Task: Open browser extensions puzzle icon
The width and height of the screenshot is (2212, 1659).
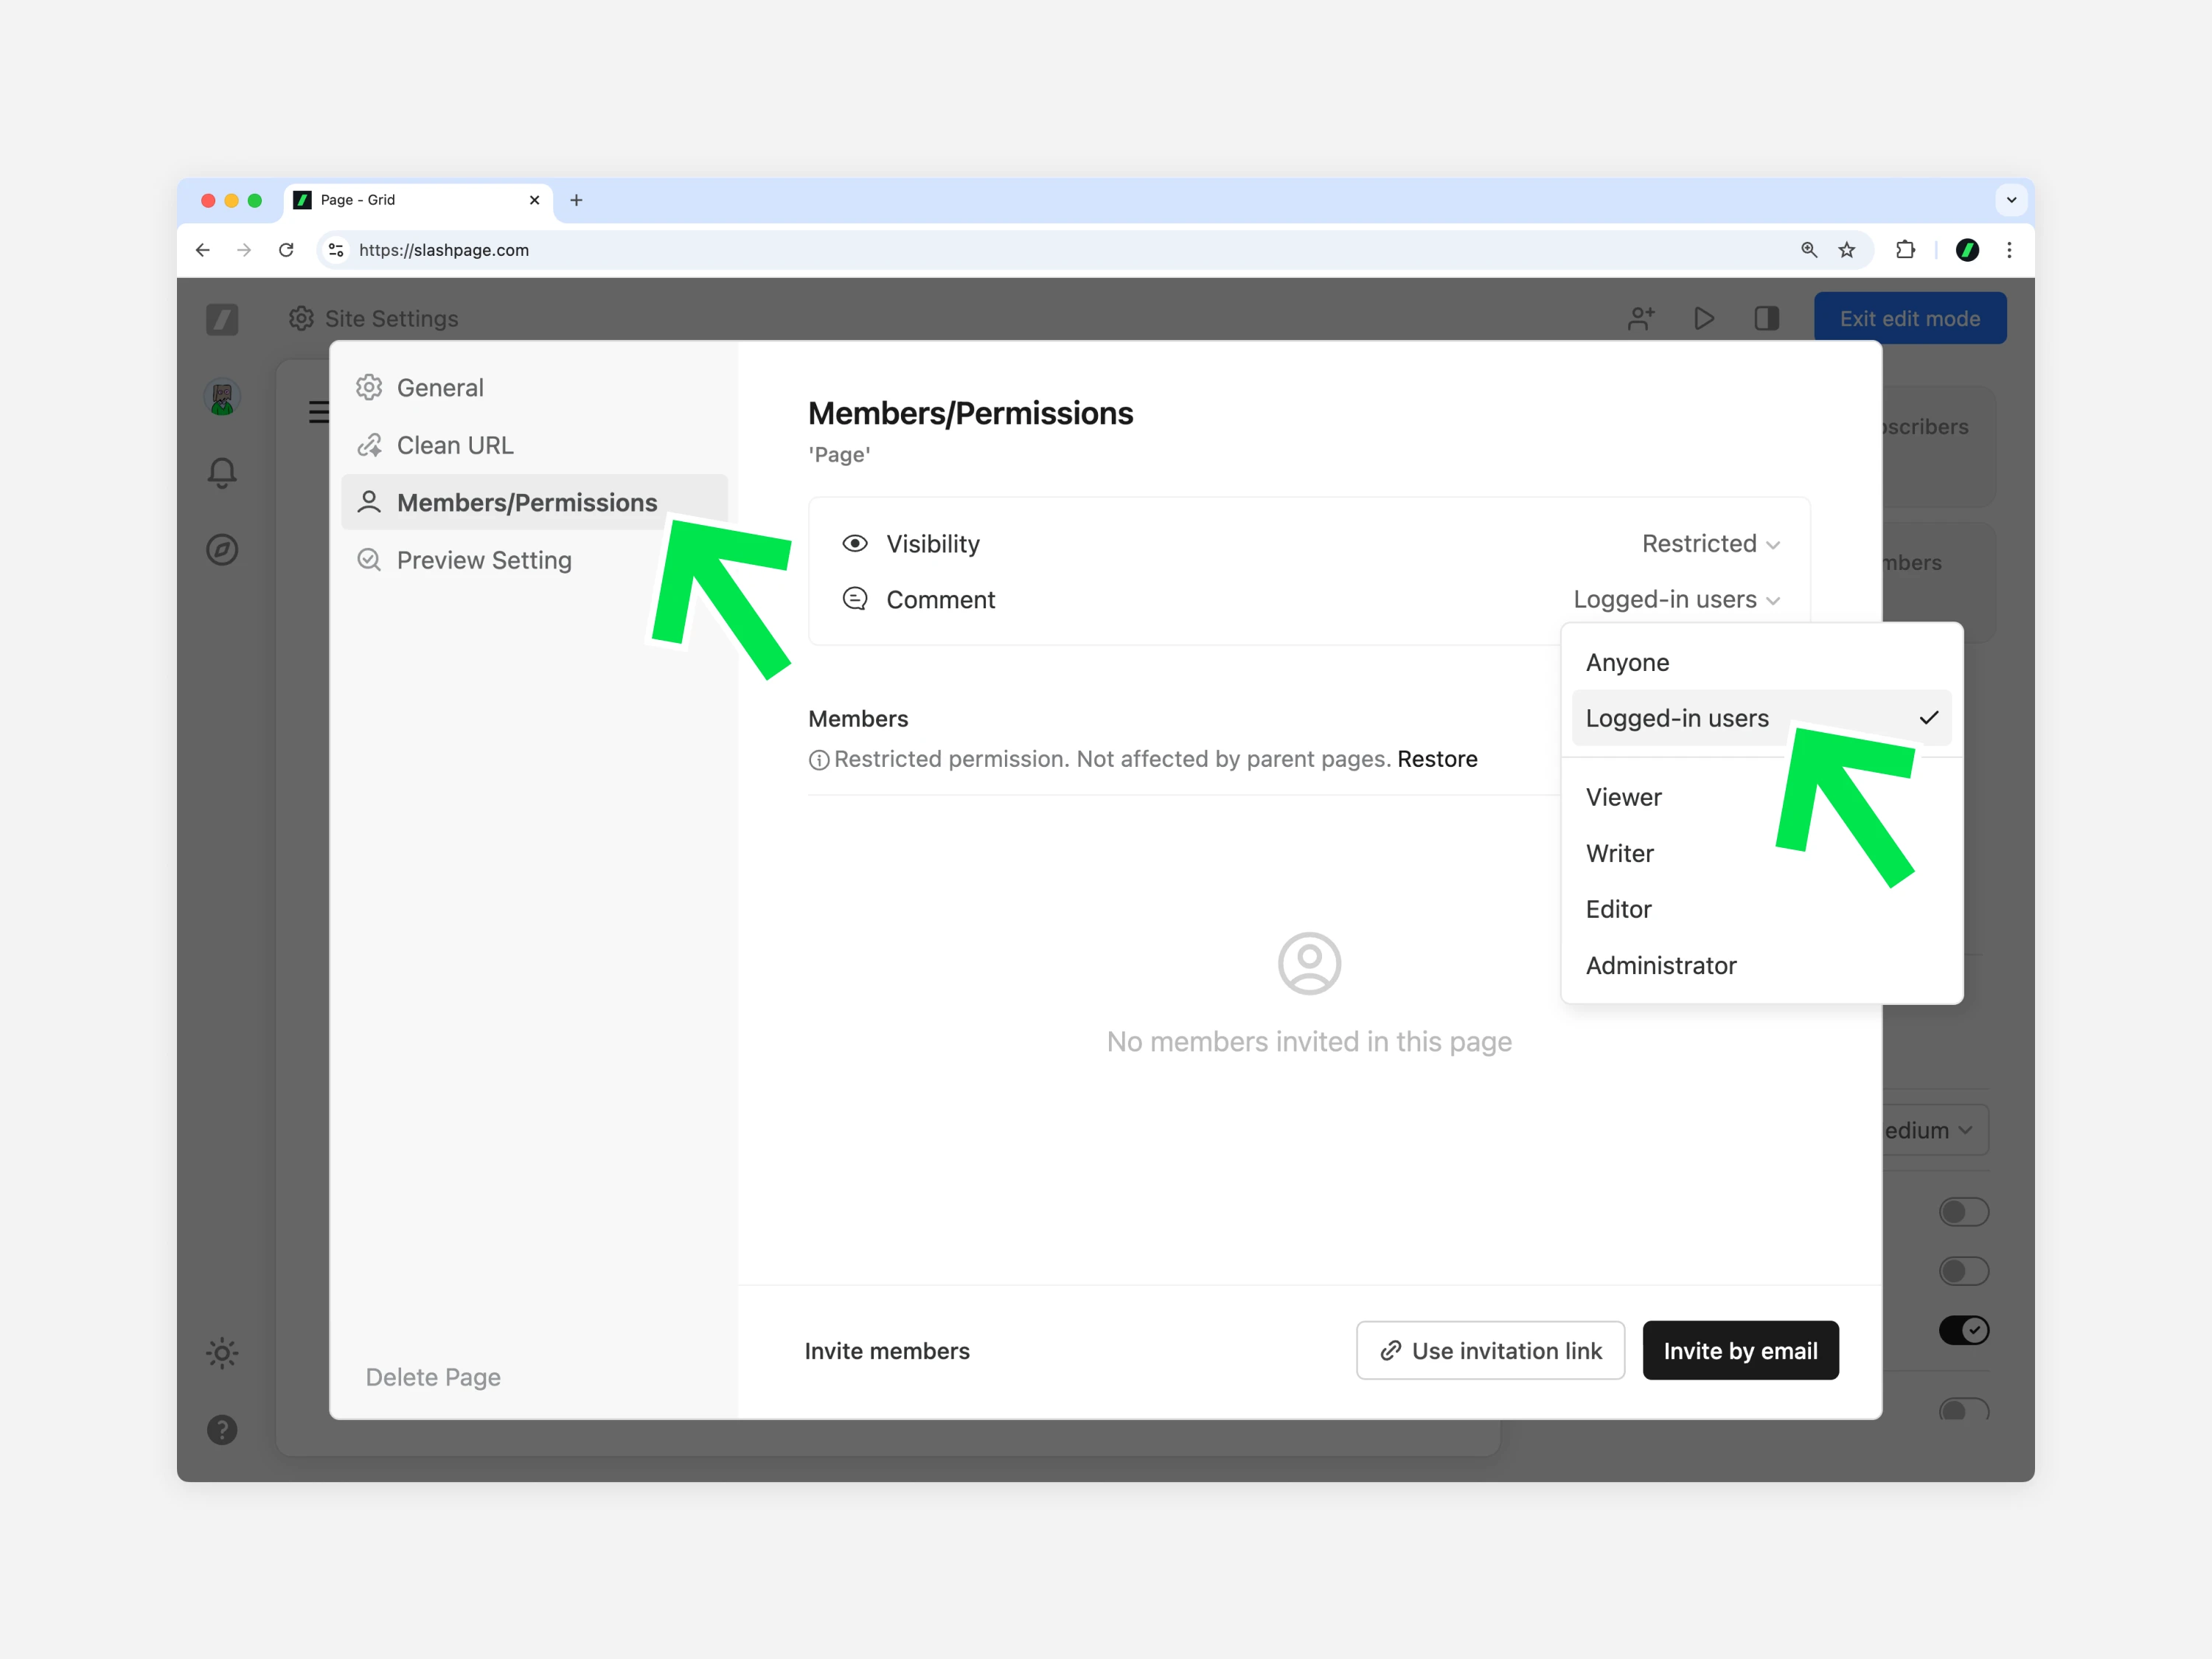Action: 1906,250
